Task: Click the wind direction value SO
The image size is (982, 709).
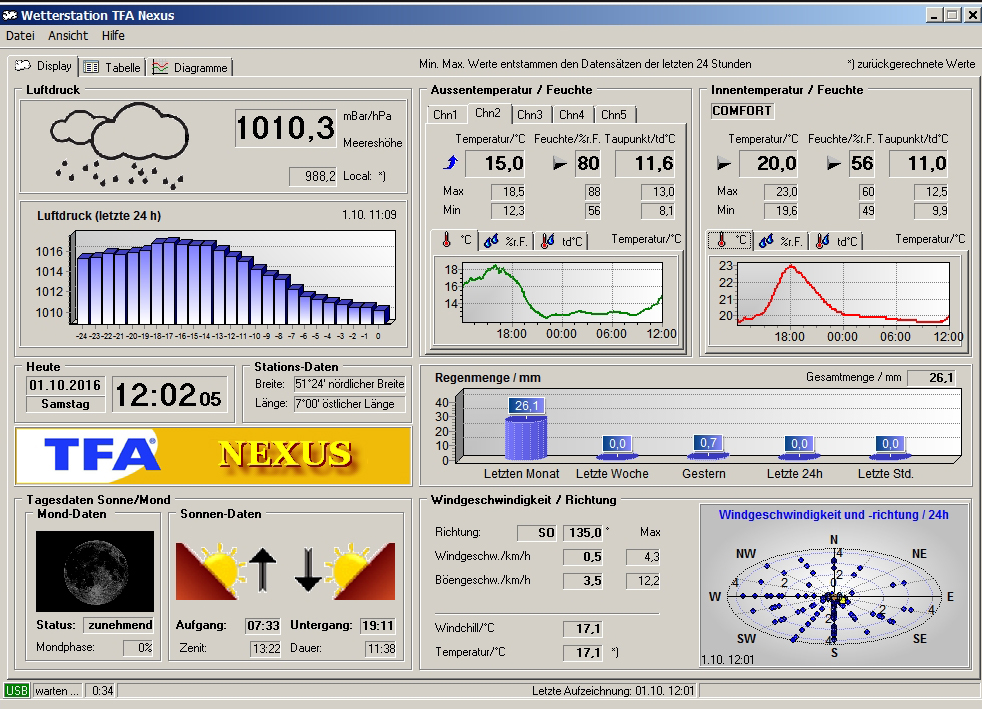Action: tap(537, 532)
